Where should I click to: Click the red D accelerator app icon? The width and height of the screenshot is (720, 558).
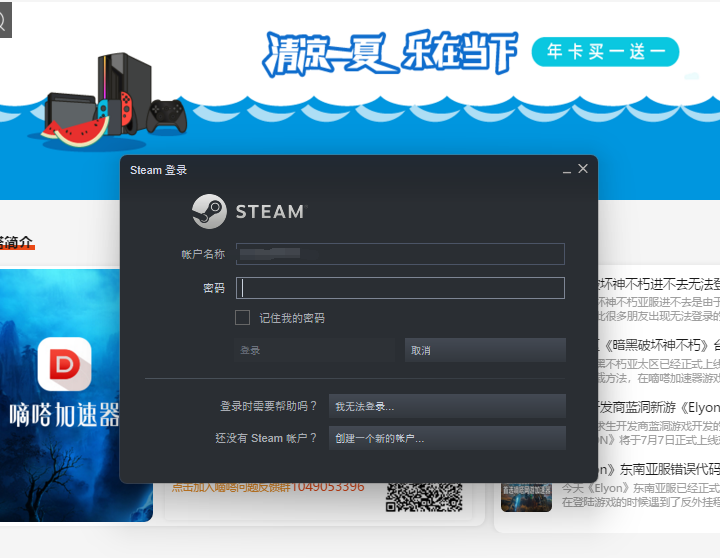coord(64,364)
